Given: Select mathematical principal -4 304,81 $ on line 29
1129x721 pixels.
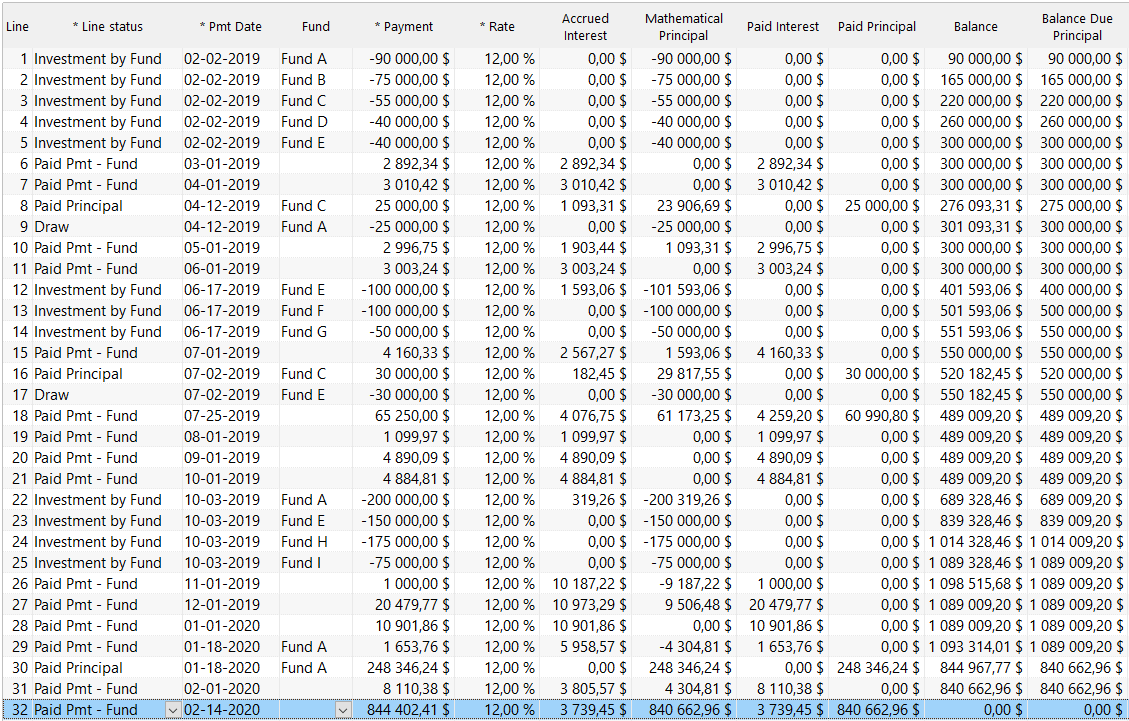Looking at the screenshot, I should click(x=695, y=647).
